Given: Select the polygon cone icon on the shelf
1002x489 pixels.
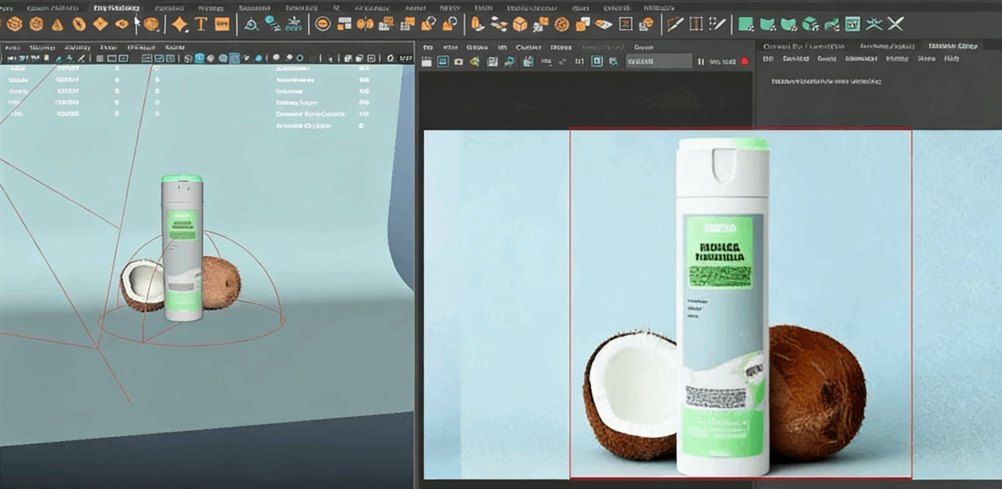Looking at the screenshot, I should [58, 24].
